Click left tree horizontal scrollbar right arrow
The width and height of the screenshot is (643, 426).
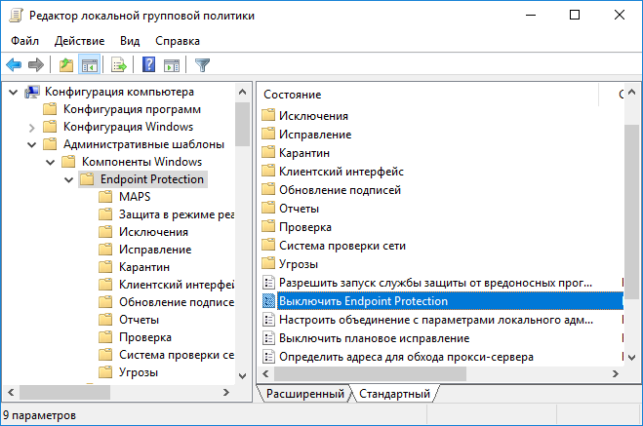(x=226, y=392)
